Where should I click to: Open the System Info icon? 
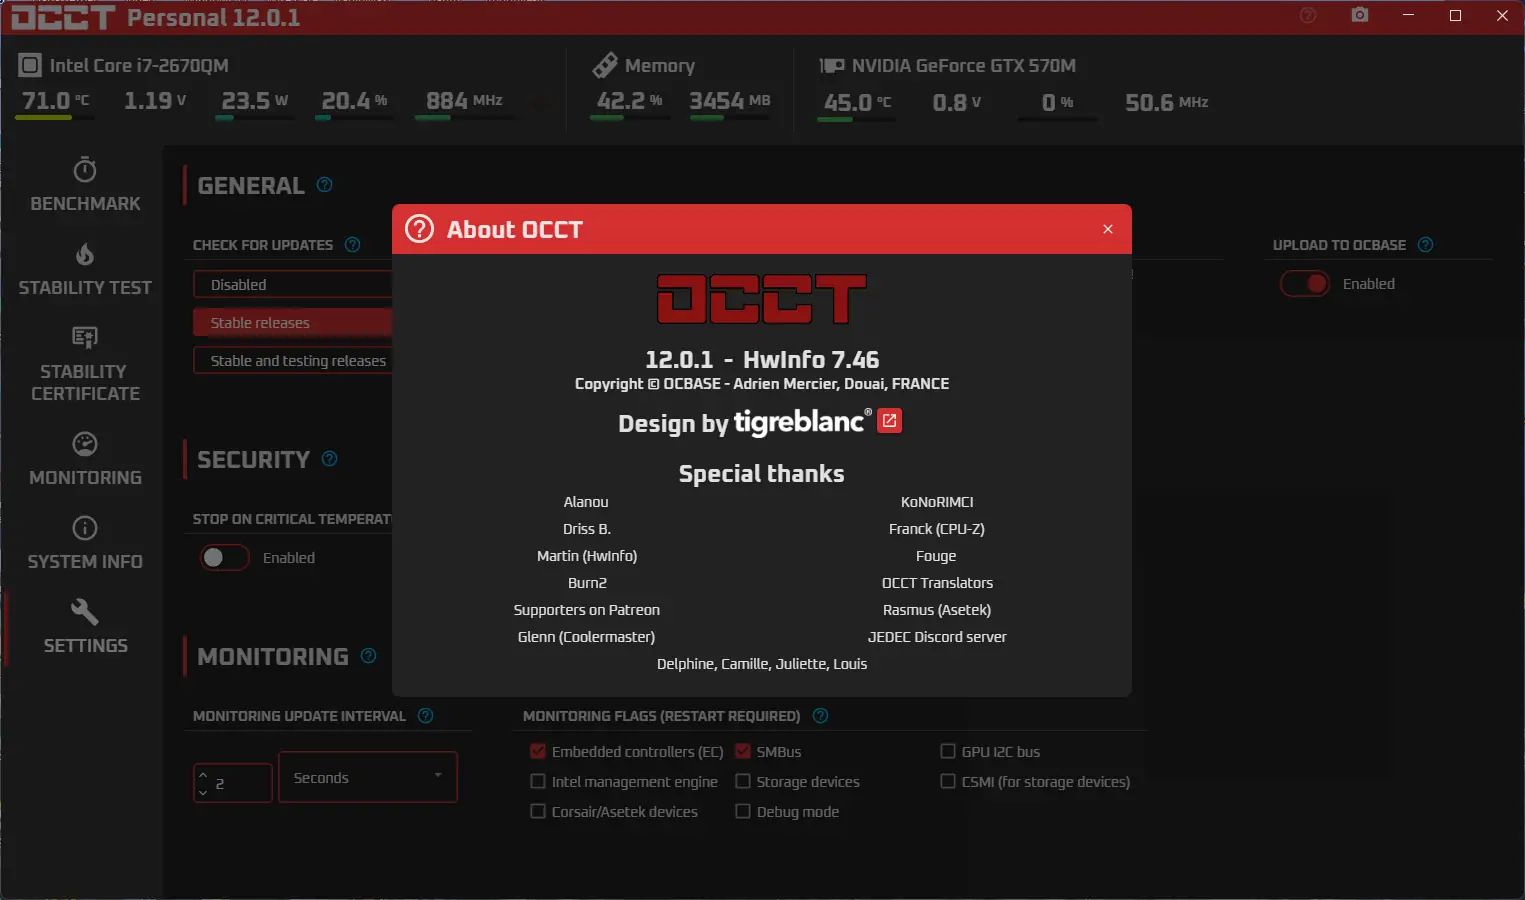coord(85,528)
